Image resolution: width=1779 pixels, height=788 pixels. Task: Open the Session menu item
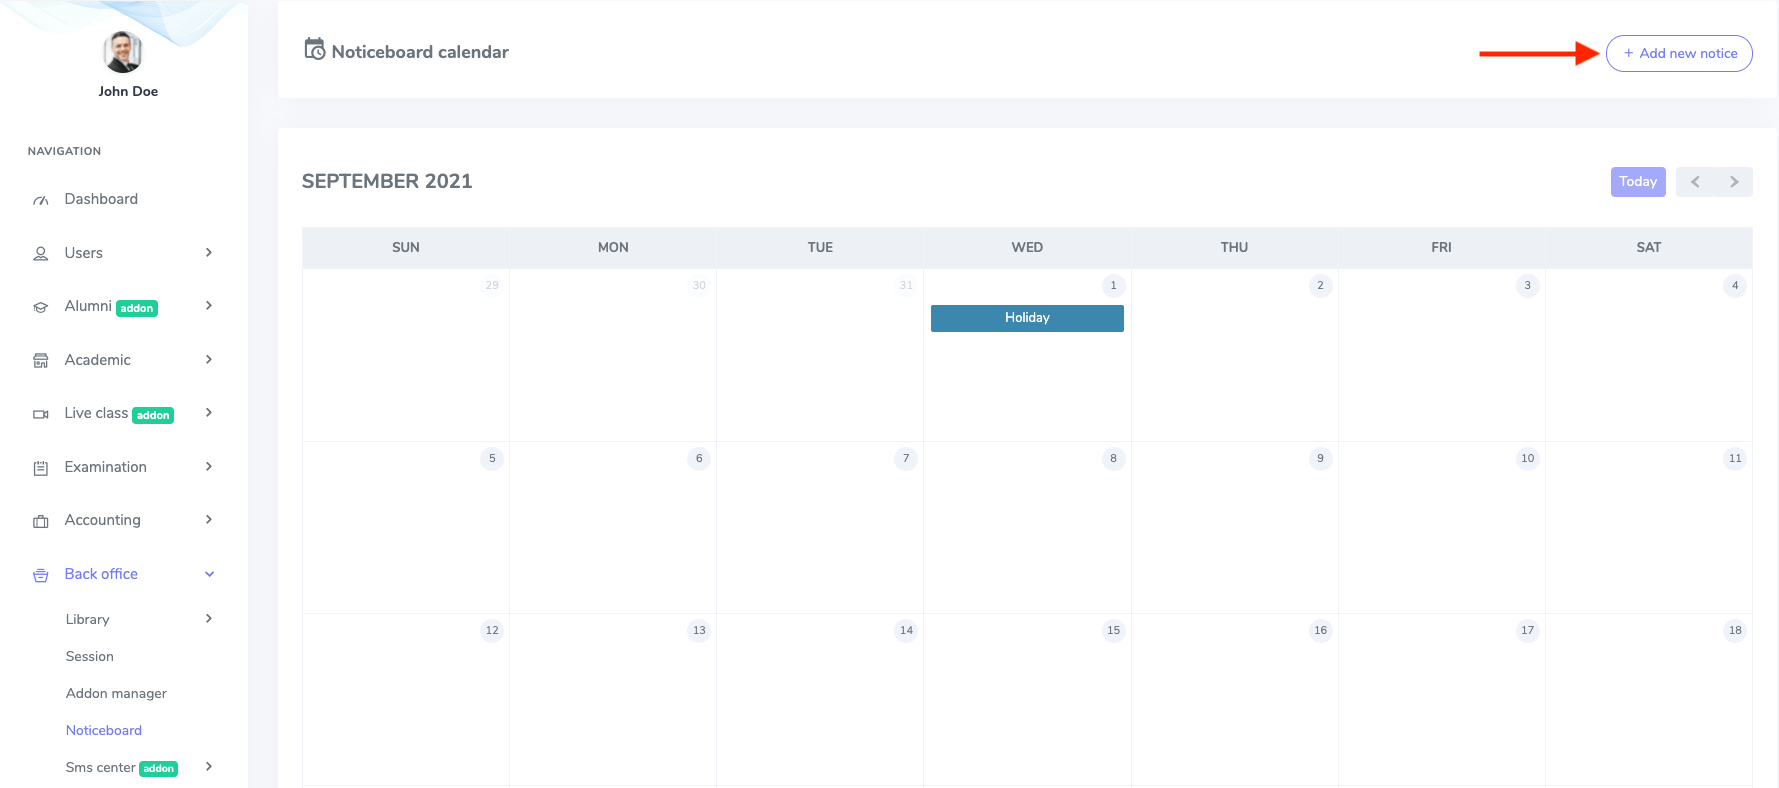point(90,656)
